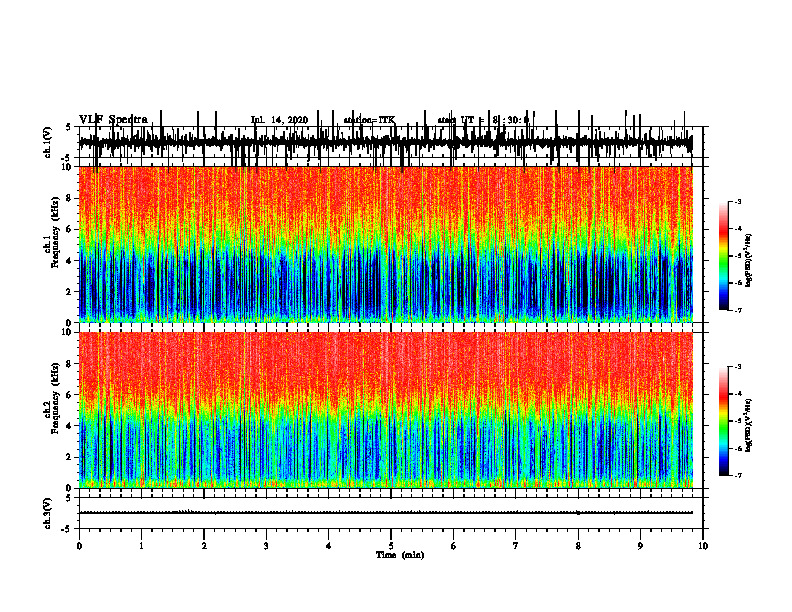792x612 pixels.
Task: Click time tick label "5" on x-axis
Action: 391,546
